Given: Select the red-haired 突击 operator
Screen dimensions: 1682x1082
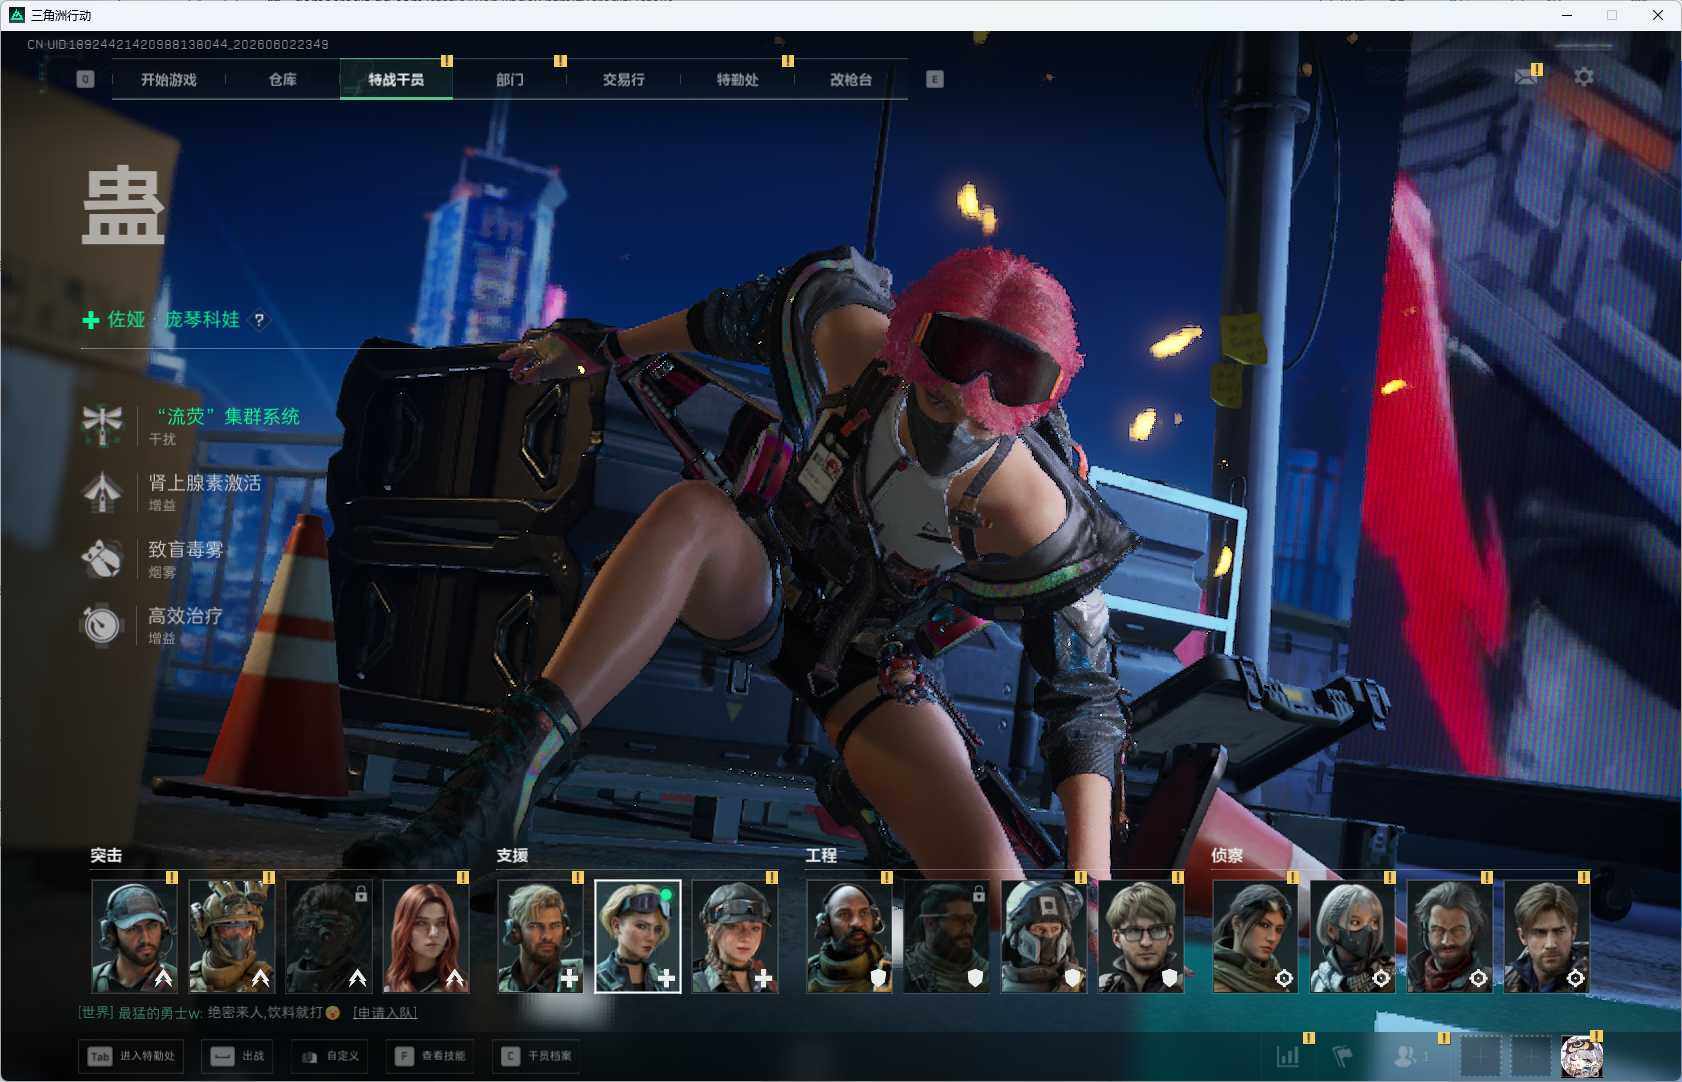Looking at the screenshot, I should (x=426, y=936).
